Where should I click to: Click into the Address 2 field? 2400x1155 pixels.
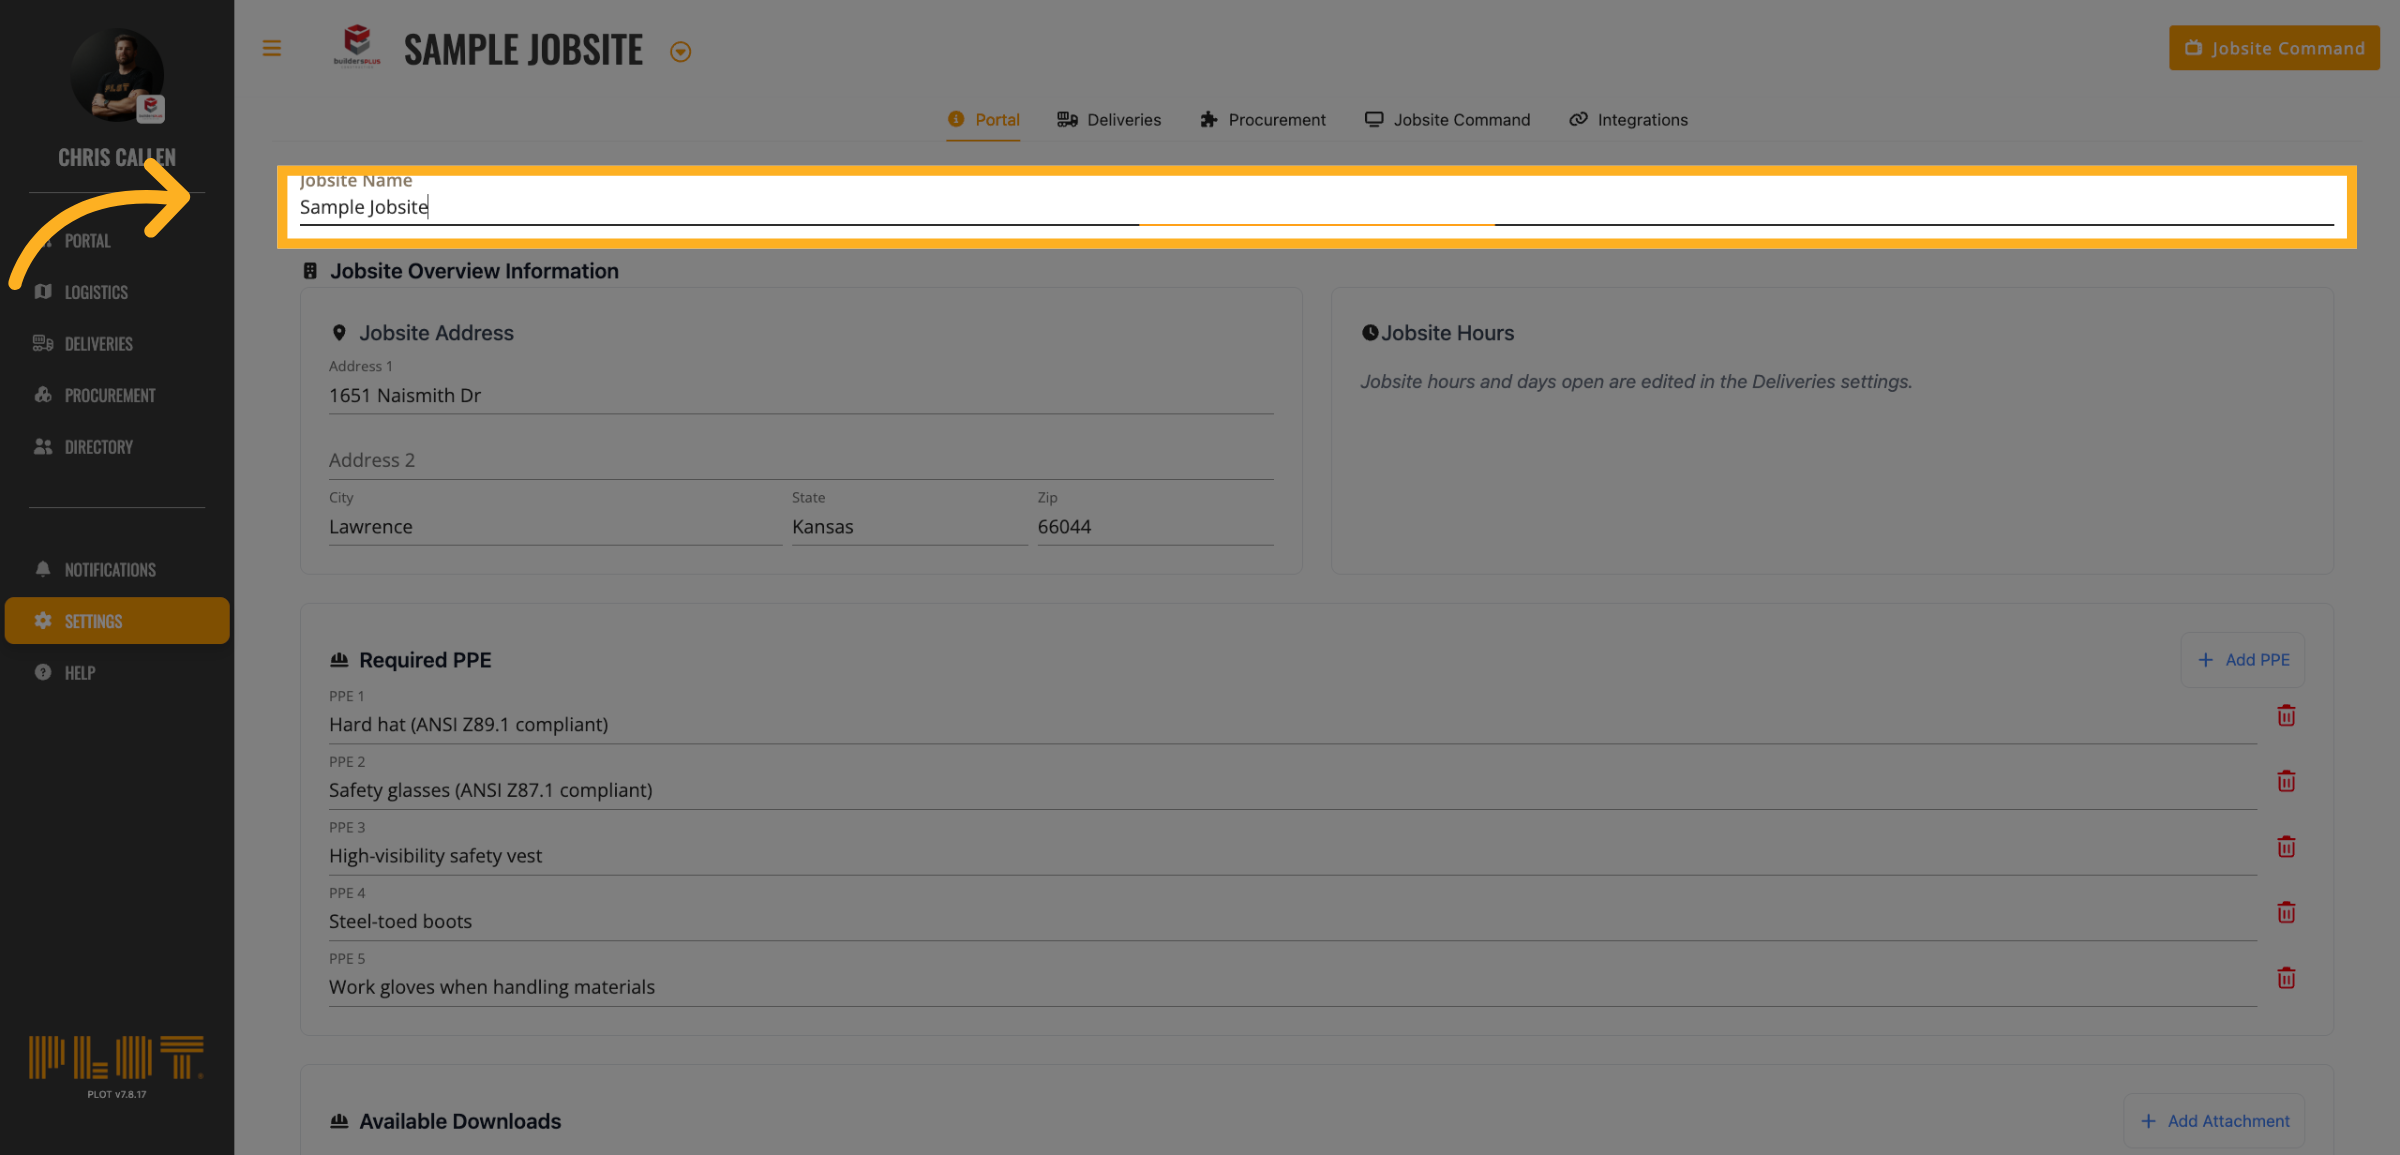[800, 460]
